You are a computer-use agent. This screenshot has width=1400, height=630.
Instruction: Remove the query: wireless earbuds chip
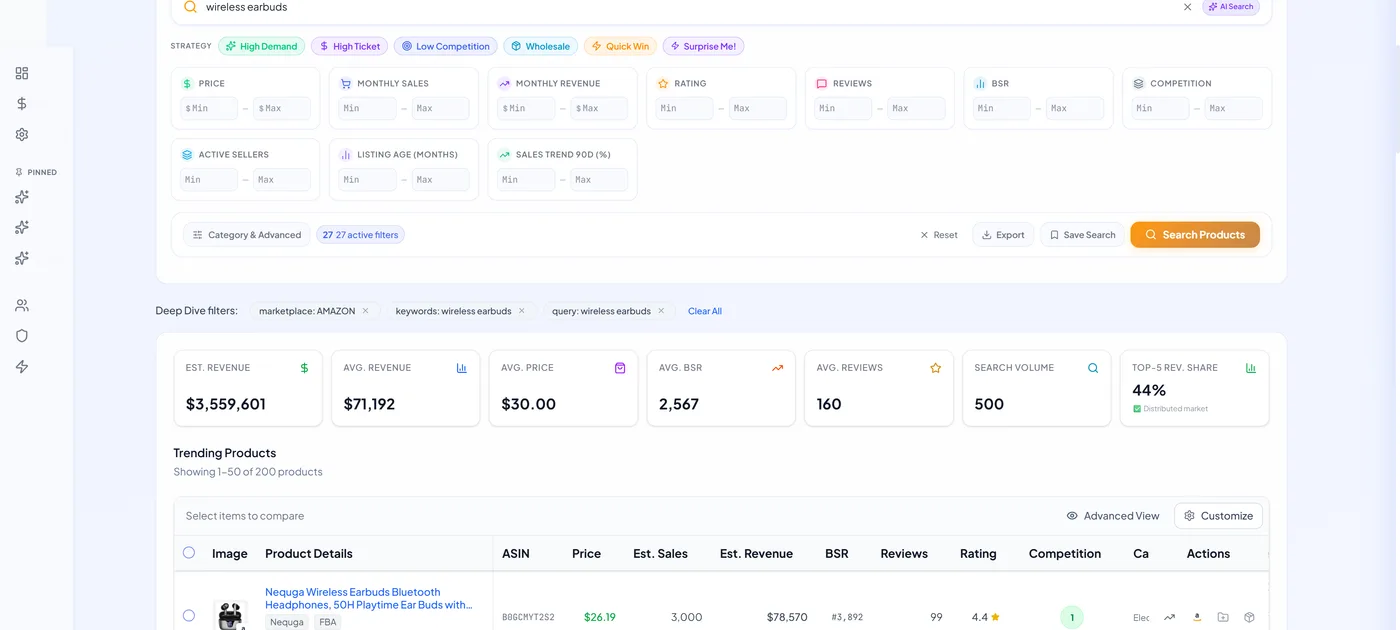(x=661, y=311)
